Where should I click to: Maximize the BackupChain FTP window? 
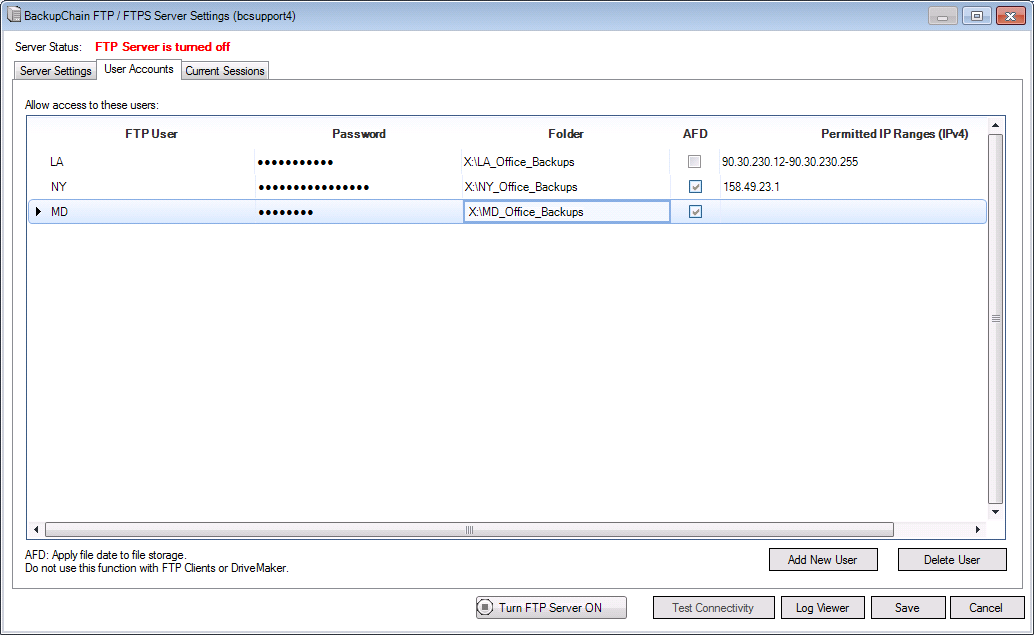pyautogui.click(x=977, y=16)
